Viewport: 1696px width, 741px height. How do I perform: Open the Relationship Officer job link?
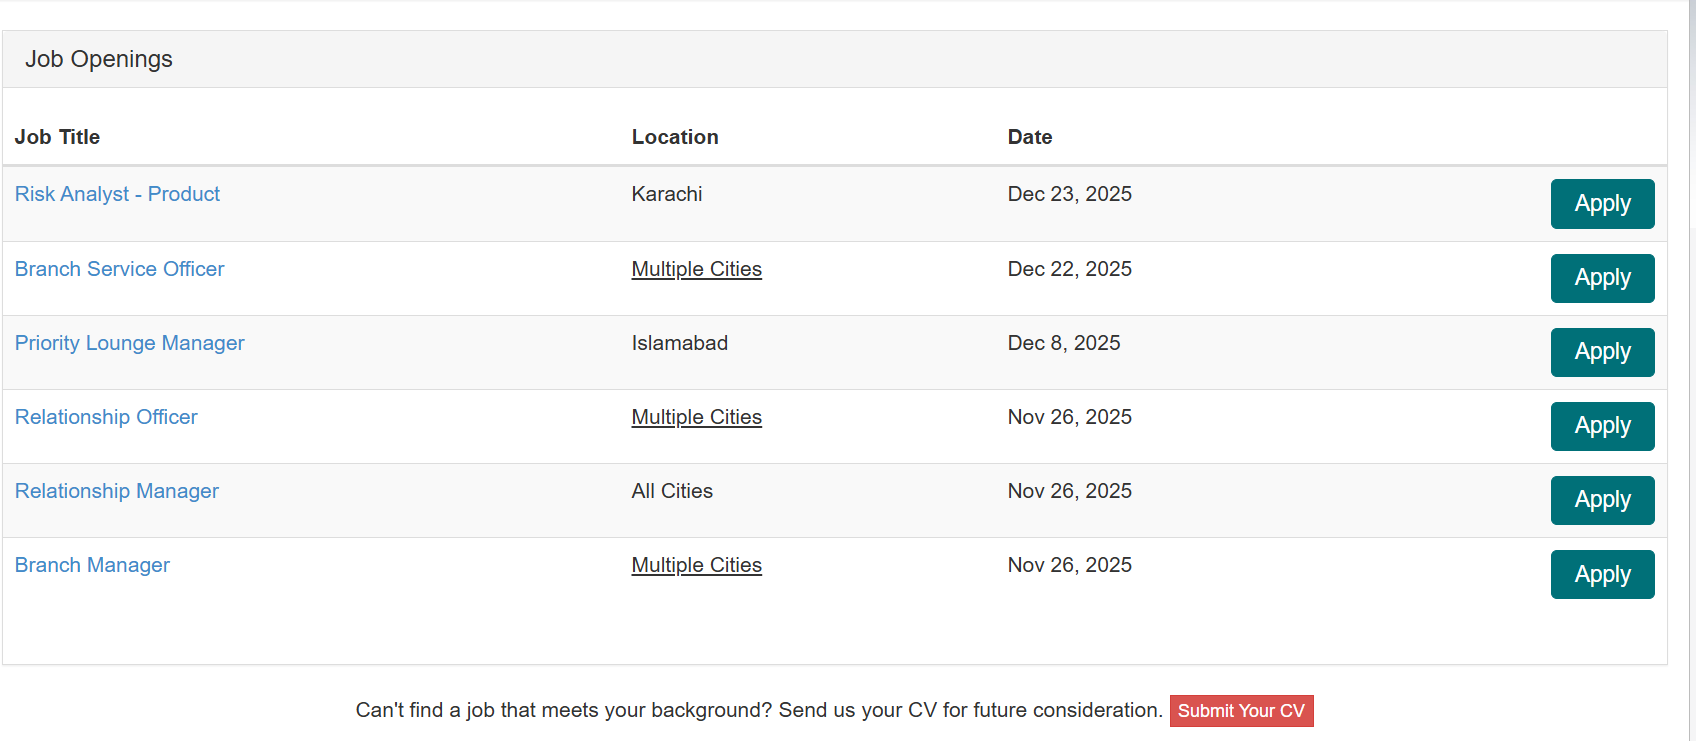point(106,417)
